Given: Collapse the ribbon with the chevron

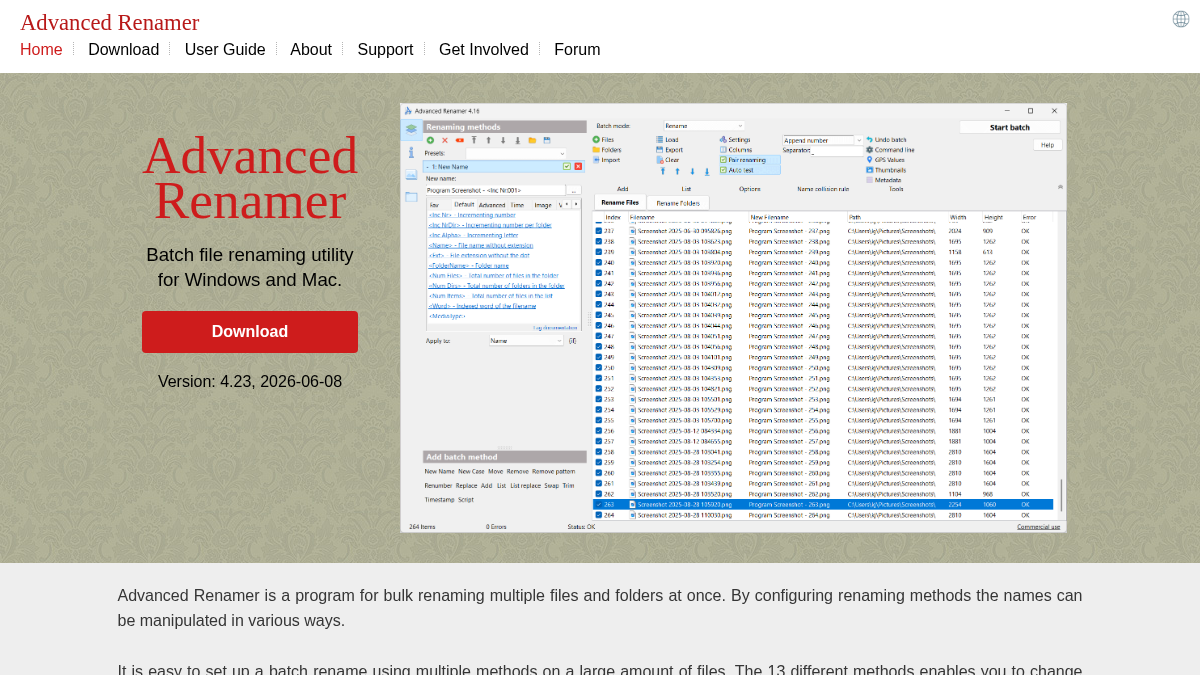Looking at the screenshot, I should (x=1061, y=187).
